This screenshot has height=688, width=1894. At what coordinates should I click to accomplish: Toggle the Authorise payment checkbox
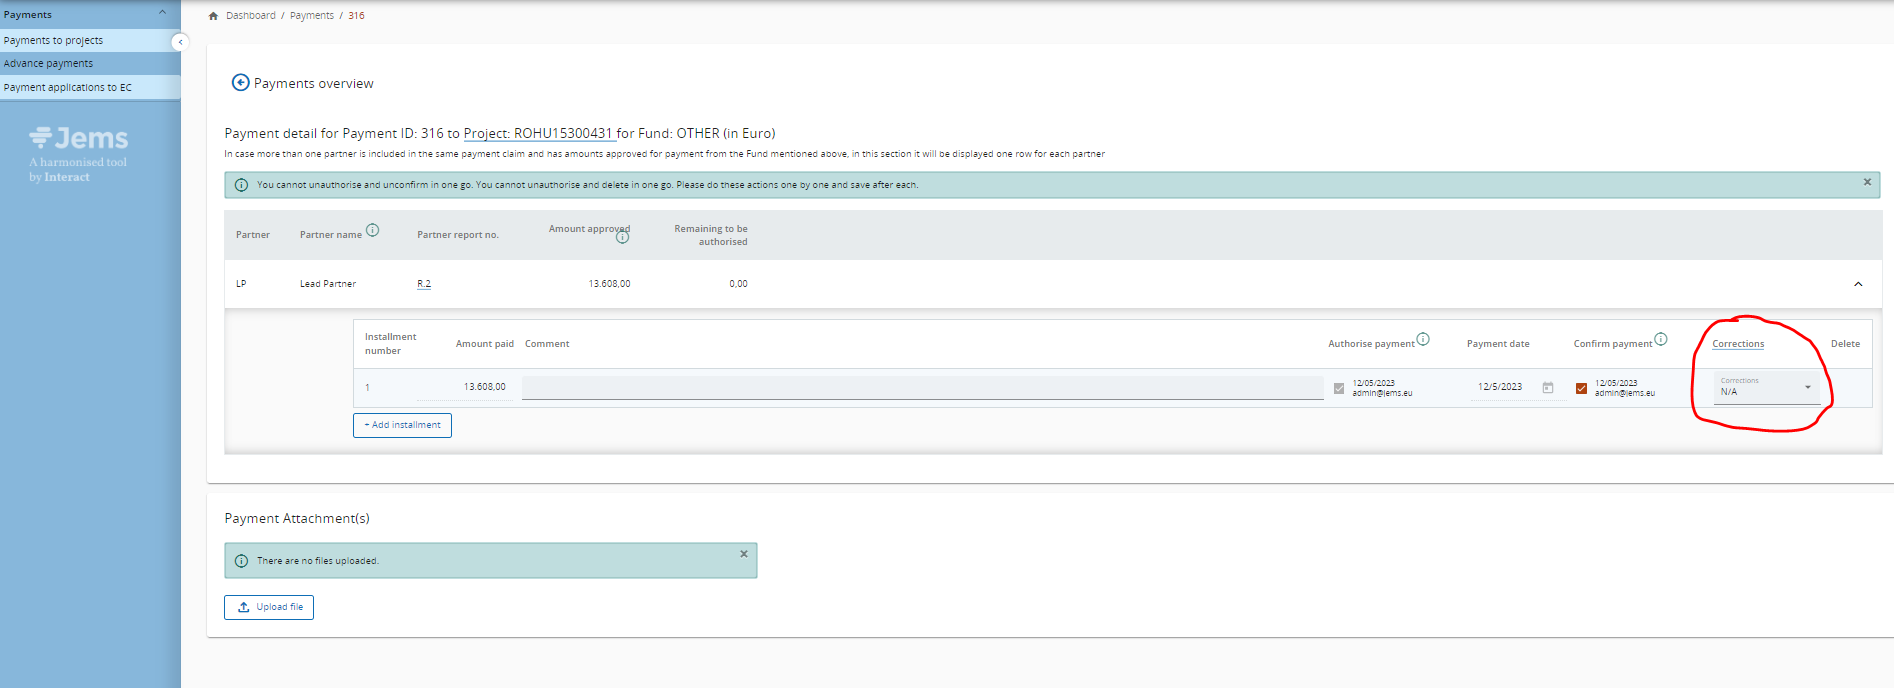[x=1339, y=388]
